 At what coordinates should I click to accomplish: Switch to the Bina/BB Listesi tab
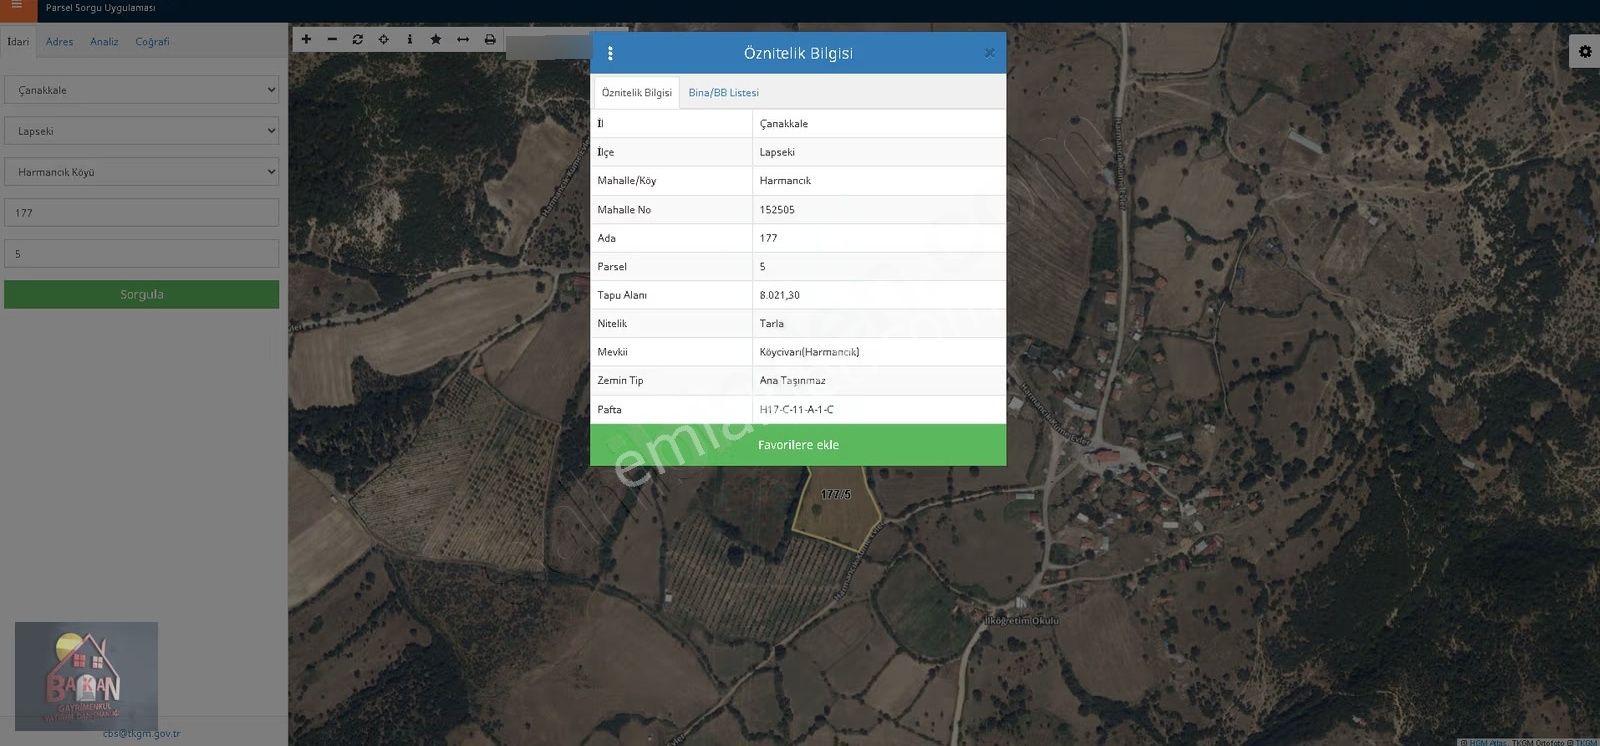coord(723,93)
